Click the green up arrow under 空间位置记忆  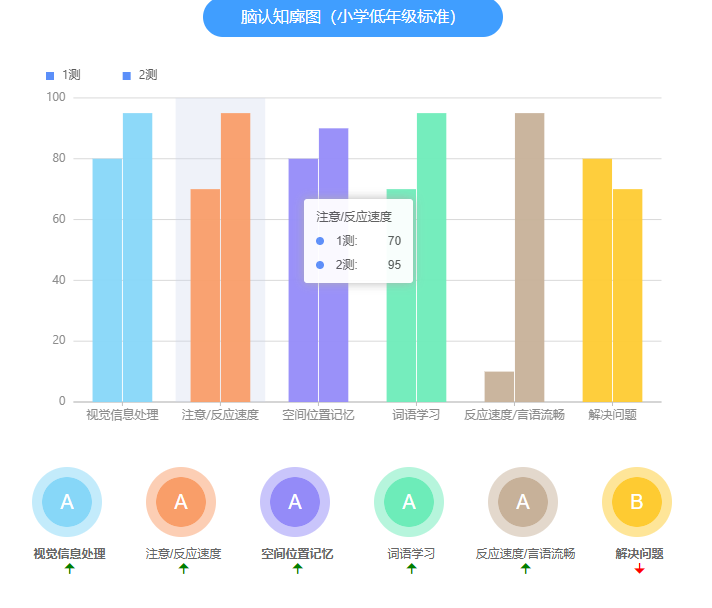[x=297, y=568]
